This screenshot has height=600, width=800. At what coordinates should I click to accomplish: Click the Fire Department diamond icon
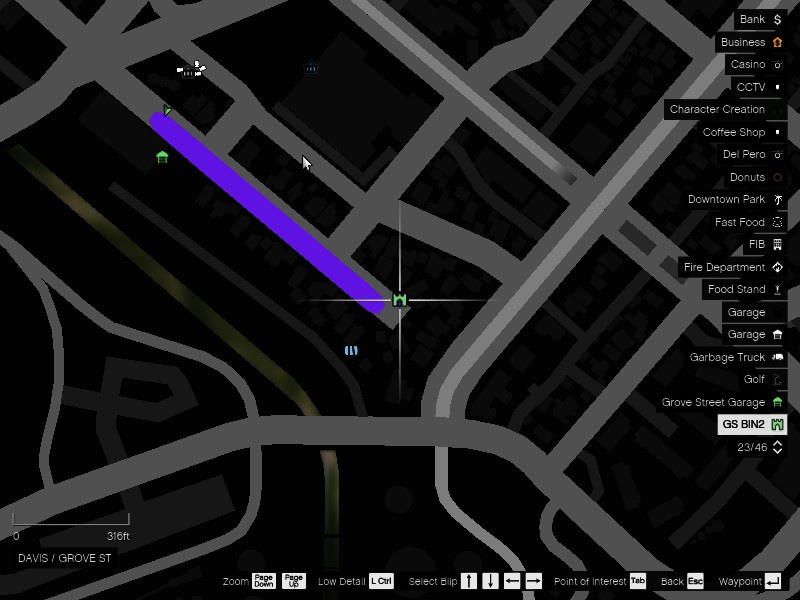(777, 267)
